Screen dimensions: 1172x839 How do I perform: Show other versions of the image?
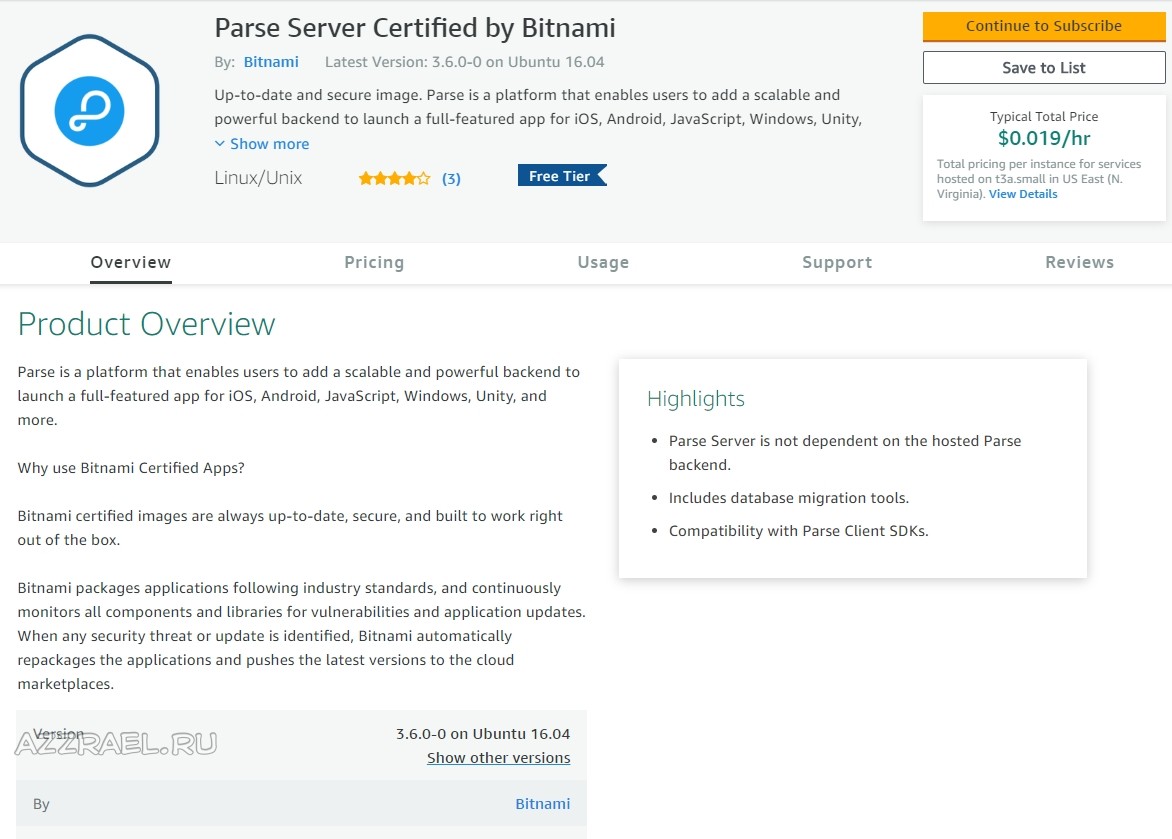coord(498,757)
